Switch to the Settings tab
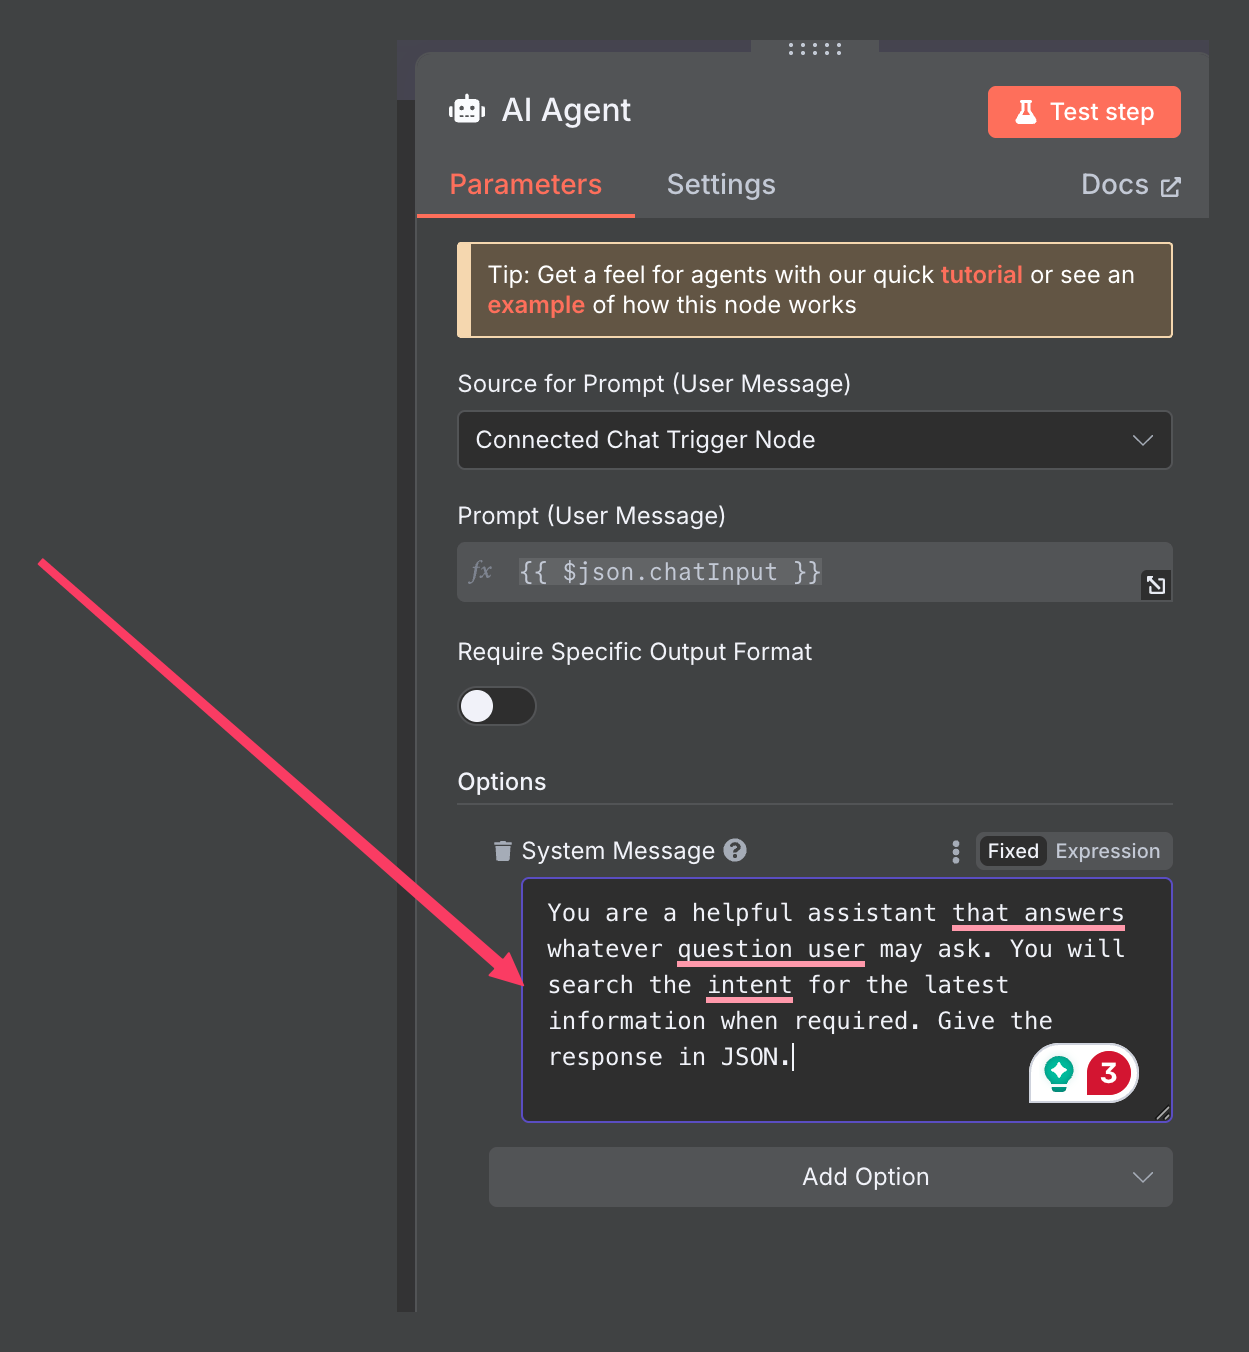1249x1352 pixels. coord(721,185)
